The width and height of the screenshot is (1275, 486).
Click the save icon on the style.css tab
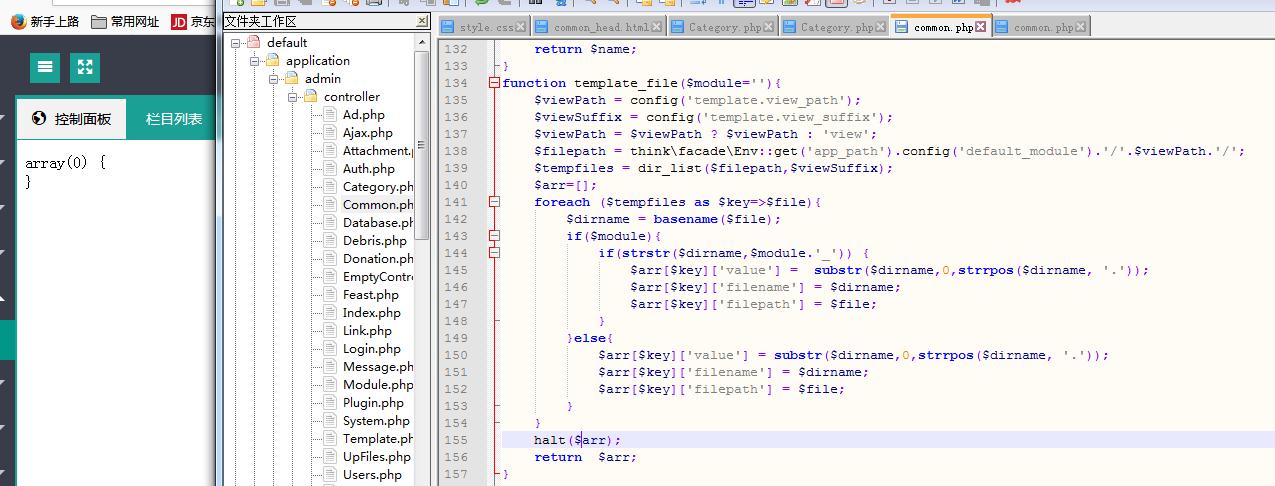click(448, 27)
